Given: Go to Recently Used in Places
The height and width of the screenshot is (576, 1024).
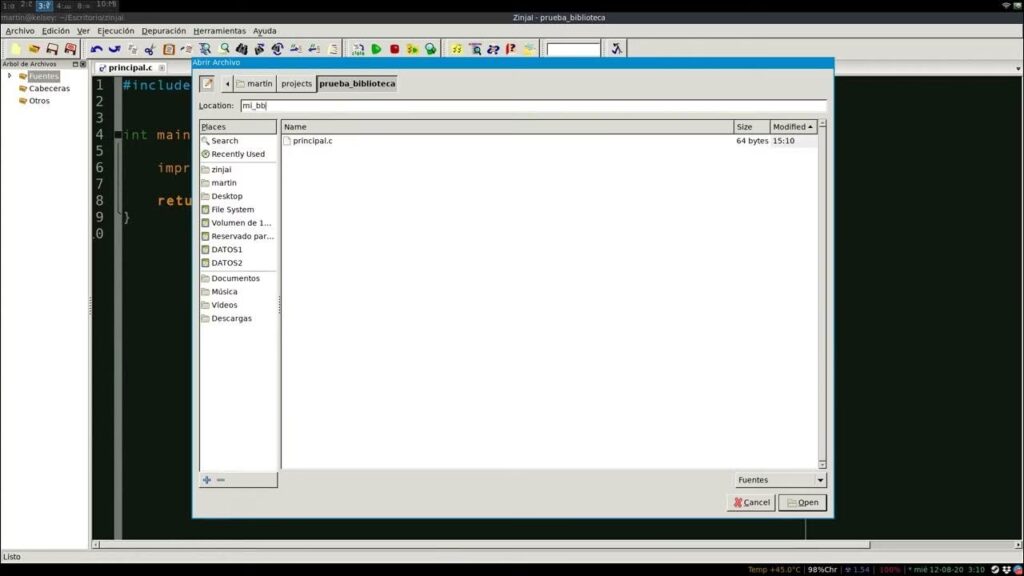Looking at the screenshot, I should pyautogui.click(x=238, y=154).
